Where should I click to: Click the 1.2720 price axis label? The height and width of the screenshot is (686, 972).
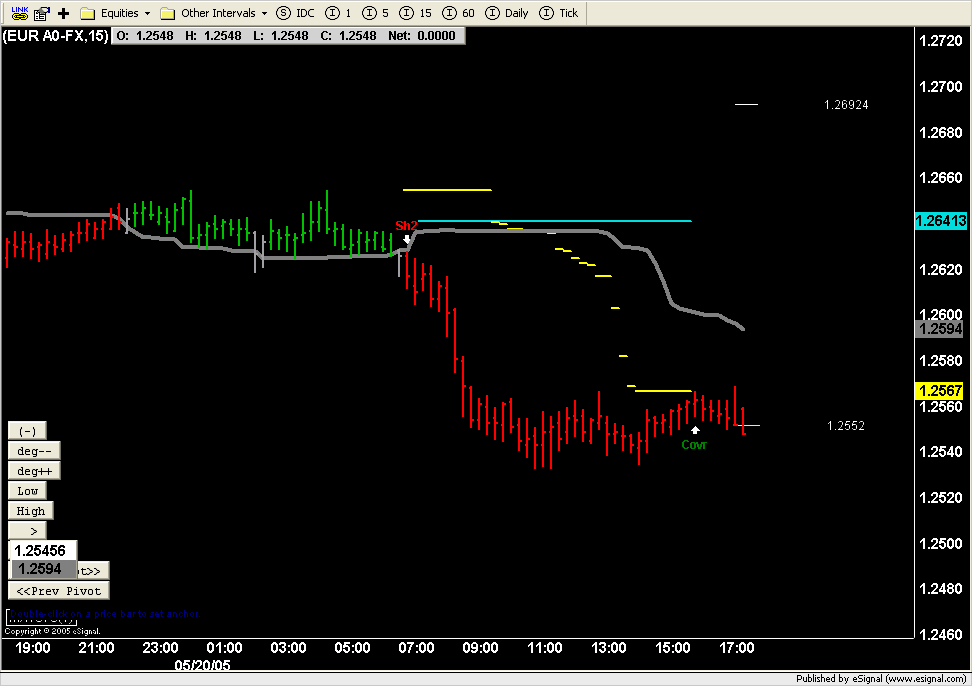point(940,41)
